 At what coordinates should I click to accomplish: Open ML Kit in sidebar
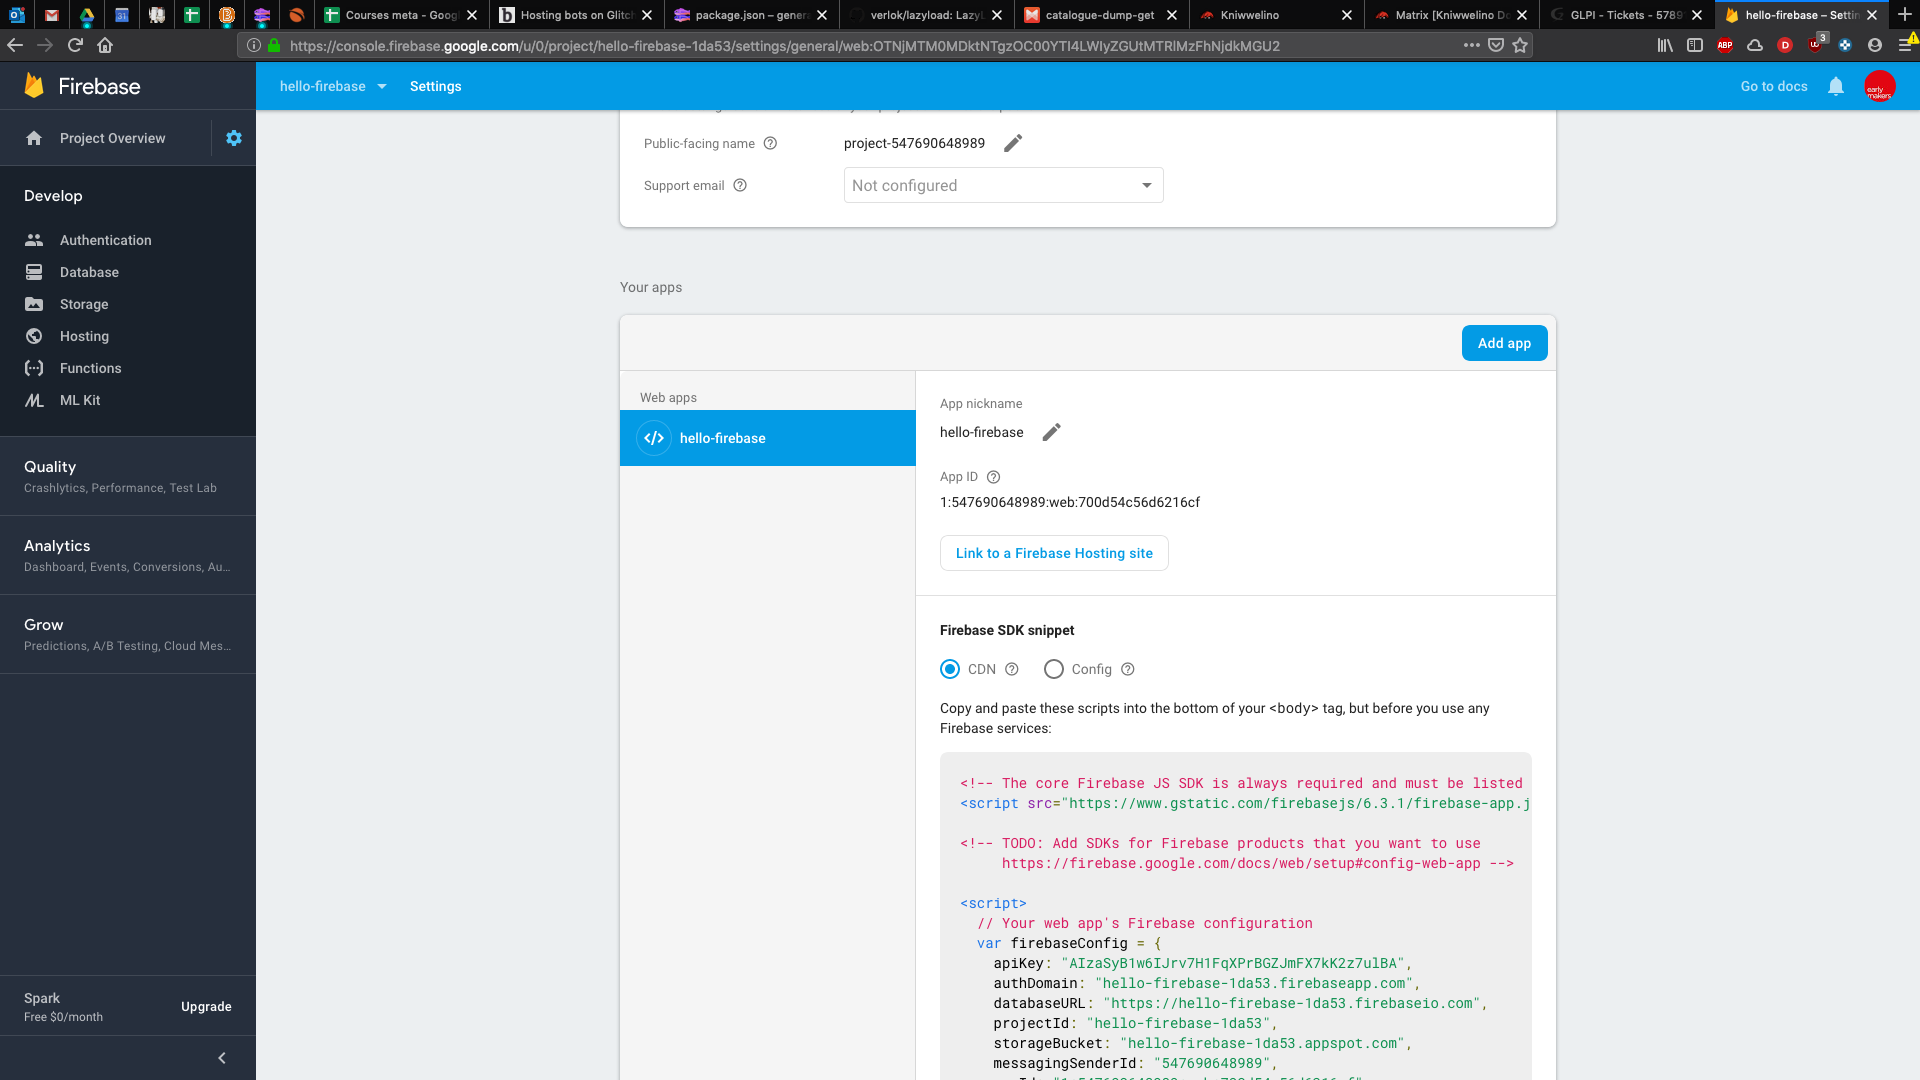pos(80,400)
